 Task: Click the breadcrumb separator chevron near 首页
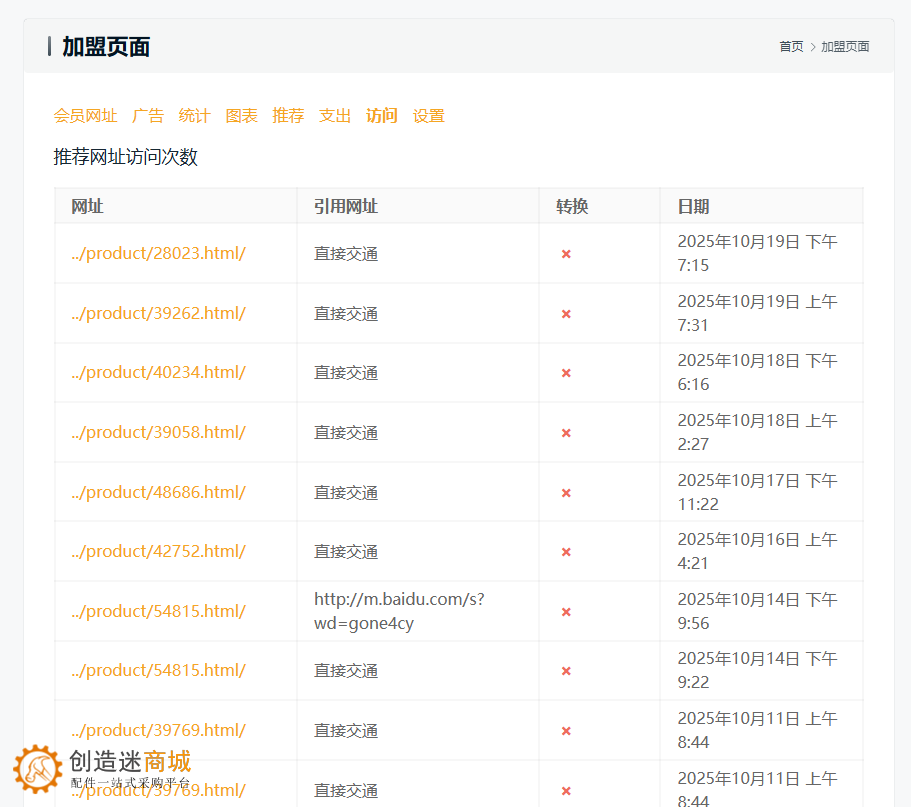(811, 45)
